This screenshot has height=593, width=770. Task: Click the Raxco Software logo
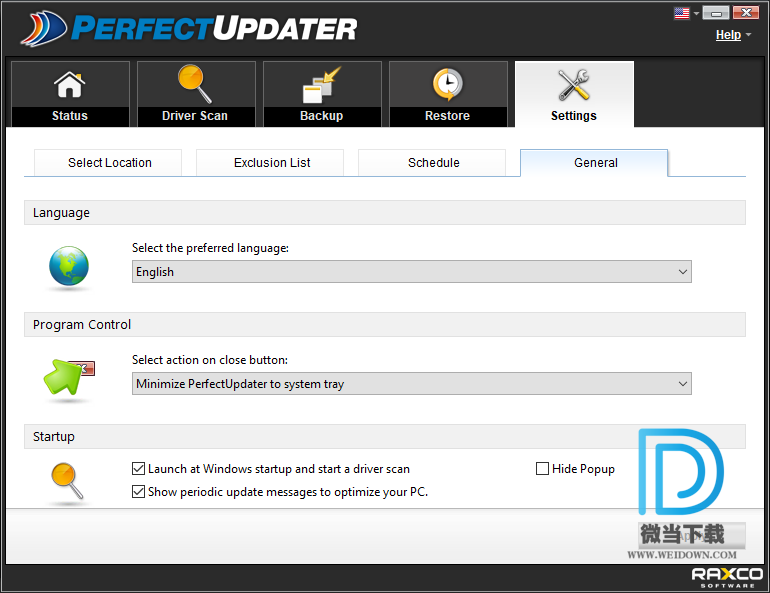[727, 578]
